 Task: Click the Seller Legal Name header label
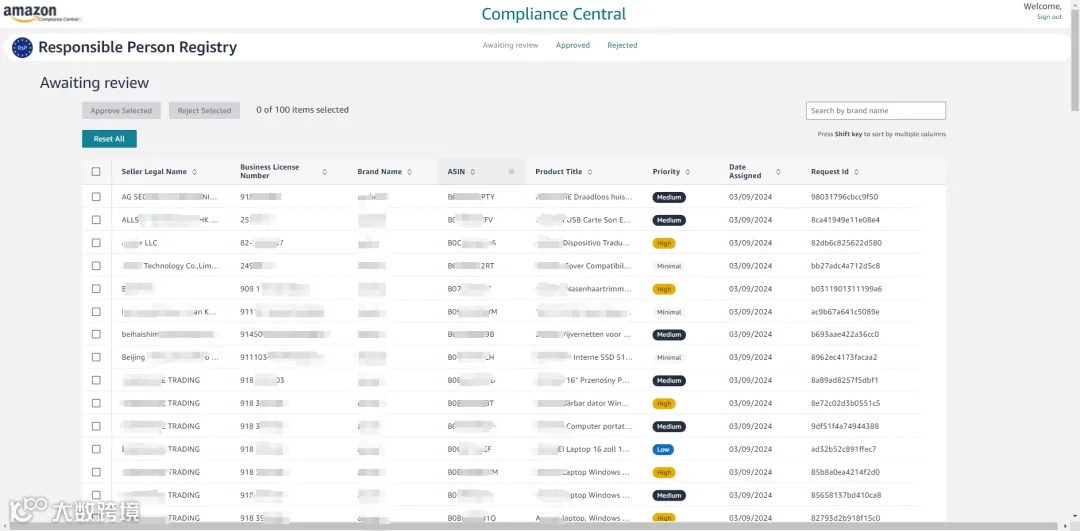click(154, 171)
